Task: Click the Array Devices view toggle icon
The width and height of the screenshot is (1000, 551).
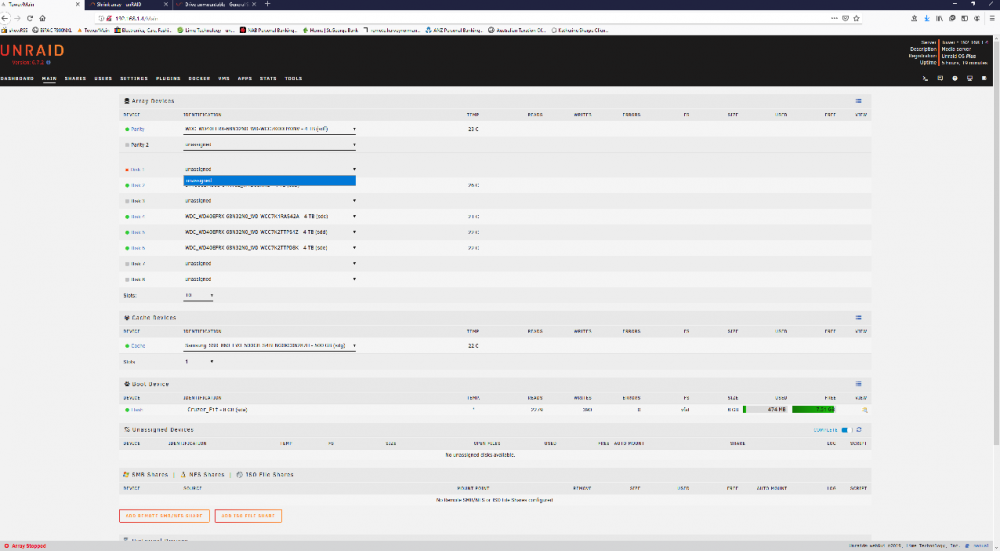Action: point(858,101)
